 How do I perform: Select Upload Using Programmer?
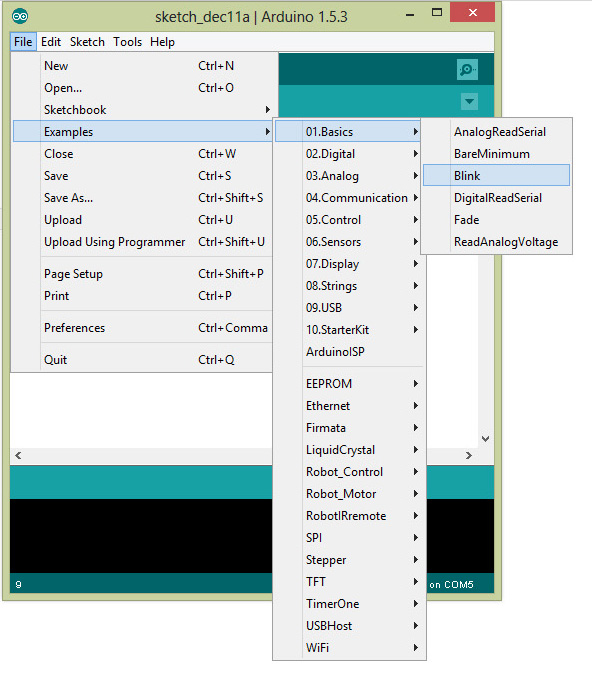[143, 242]
